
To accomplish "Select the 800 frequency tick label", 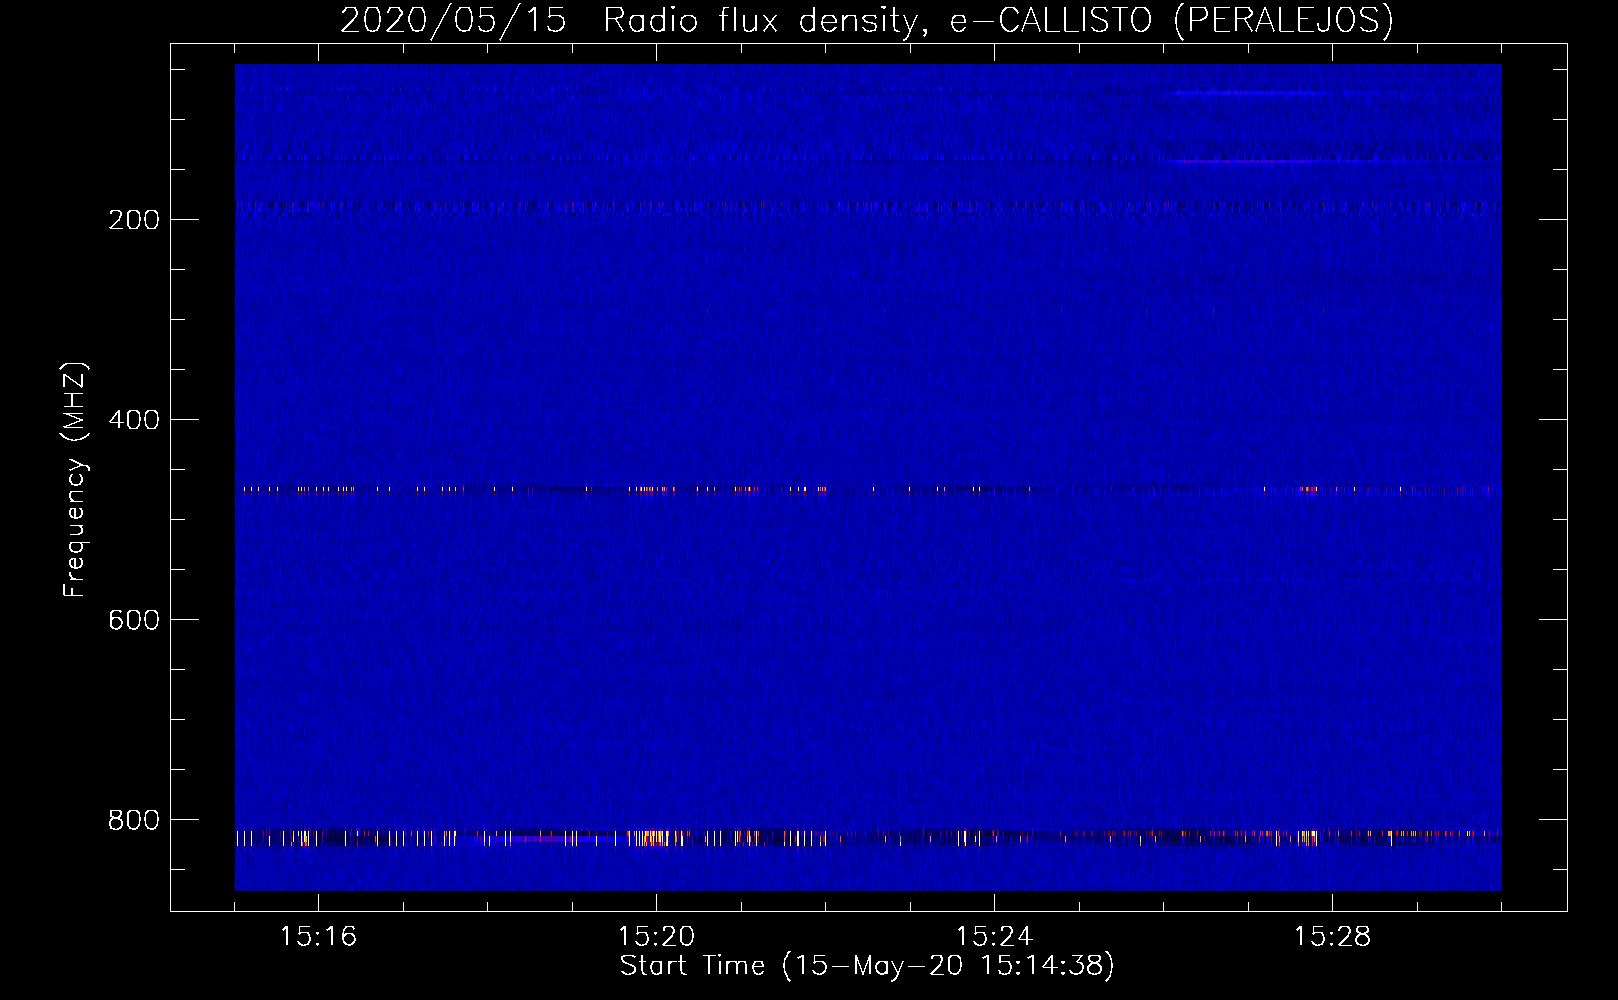I will point(134,820).
